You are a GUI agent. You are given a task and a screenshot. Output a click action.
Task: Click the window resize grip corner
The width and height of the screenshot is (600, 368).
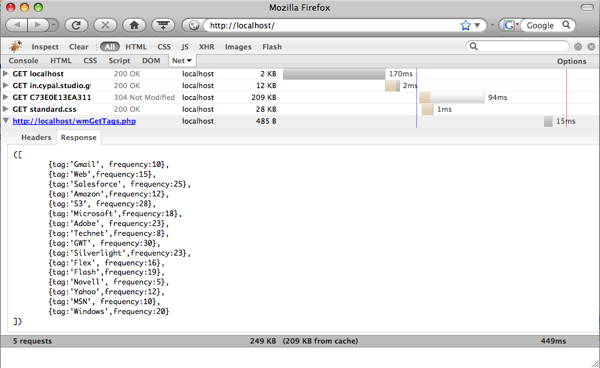594,363
